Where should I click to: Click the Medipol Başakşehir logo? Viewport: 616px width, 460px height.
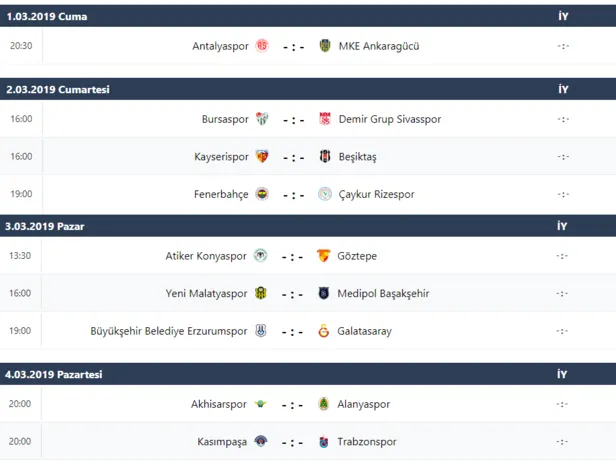click(324, 293)
